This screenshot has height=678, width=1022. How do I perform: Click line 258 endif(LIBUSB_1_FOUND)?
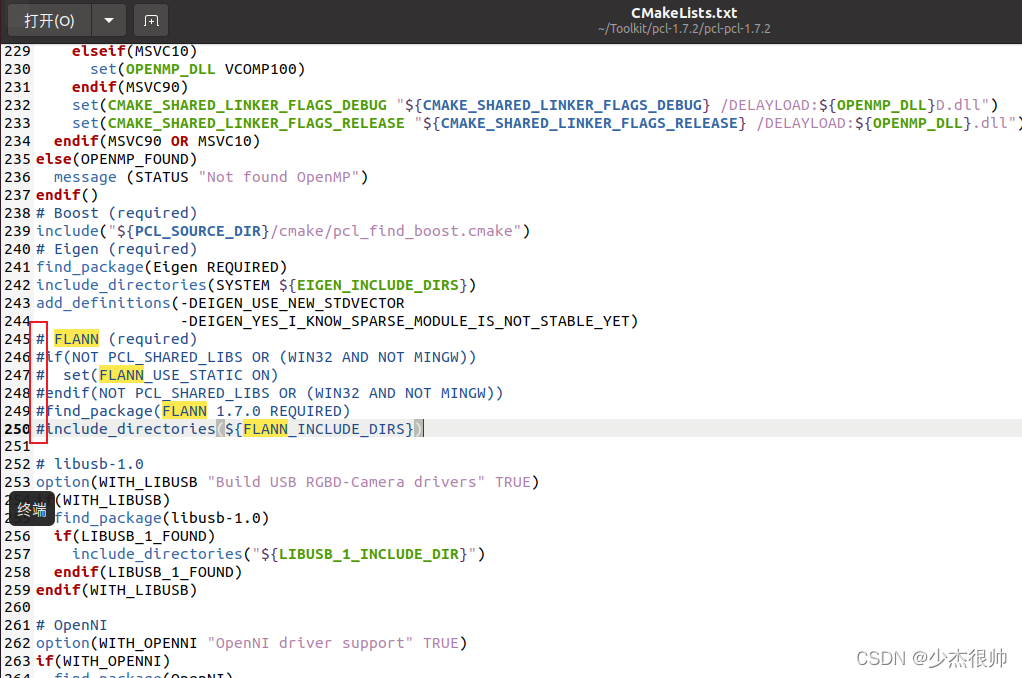click(x=148, y=572)
